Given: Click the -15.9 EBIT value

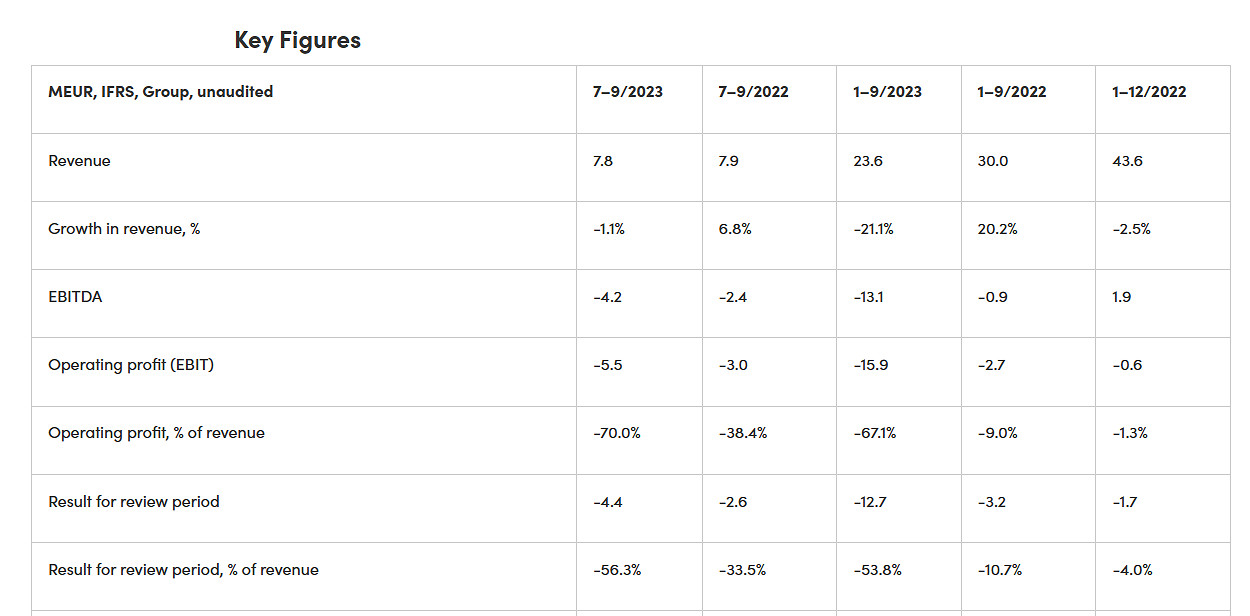Looking at the screenshot, I should [x=870, y=365].
